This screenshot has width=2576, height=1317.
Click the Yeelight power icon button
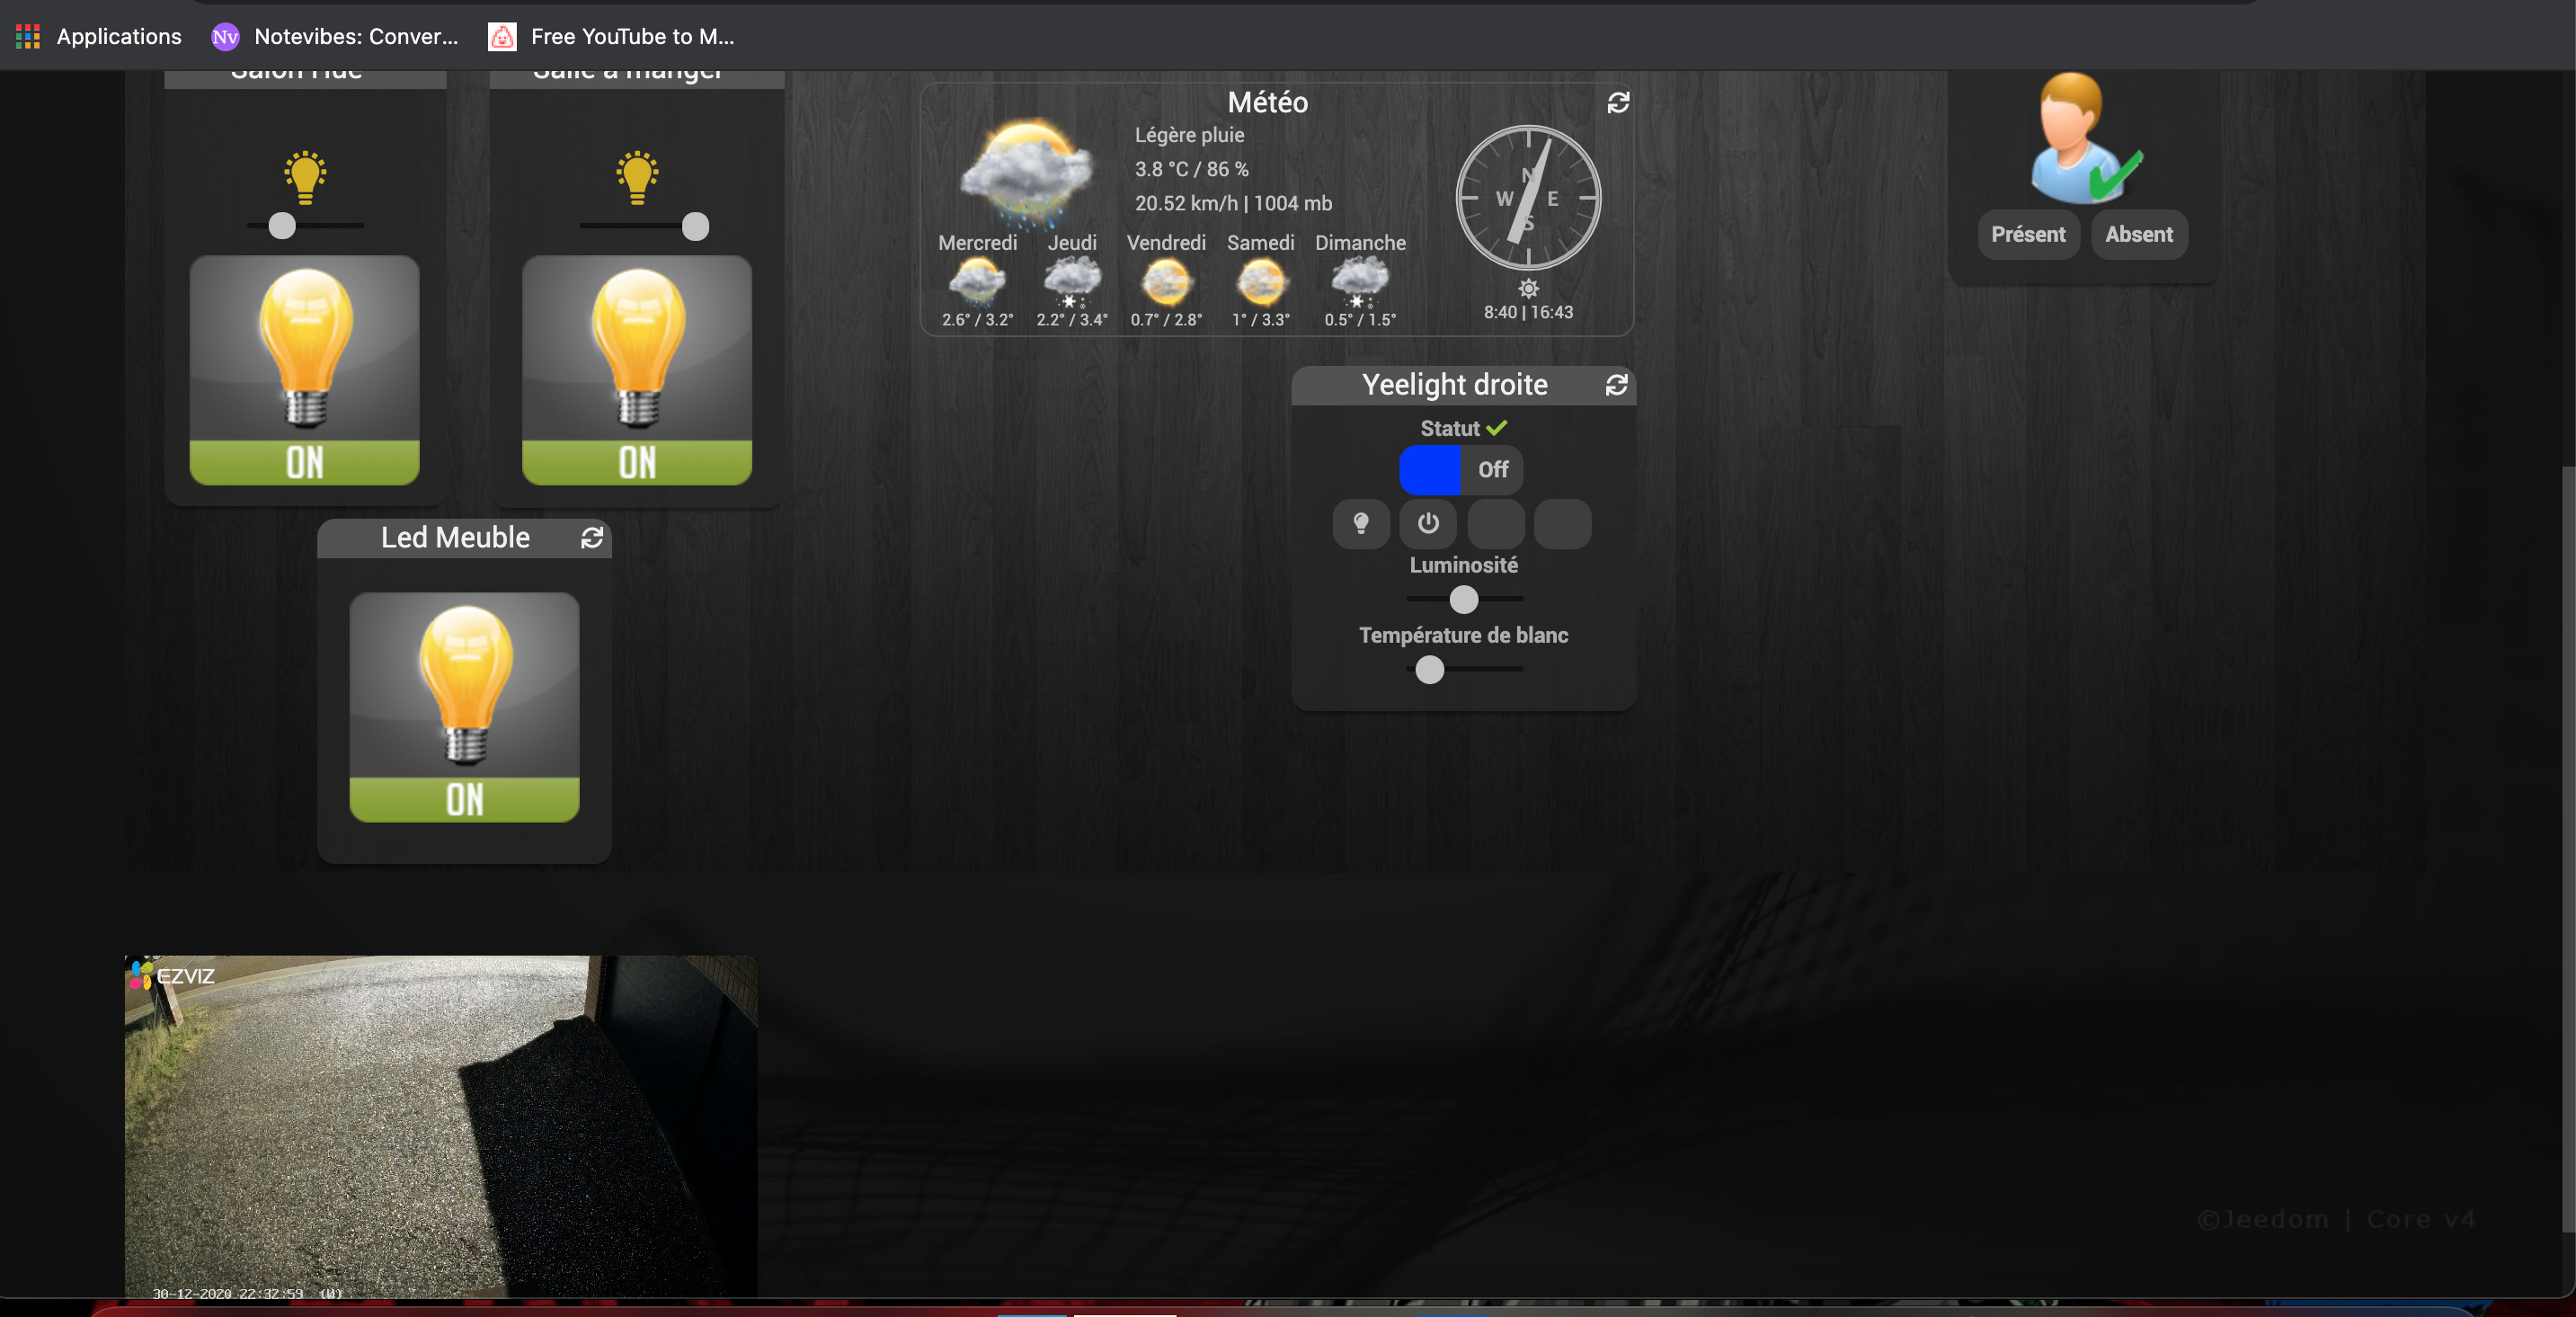[x=1428, y=523]
